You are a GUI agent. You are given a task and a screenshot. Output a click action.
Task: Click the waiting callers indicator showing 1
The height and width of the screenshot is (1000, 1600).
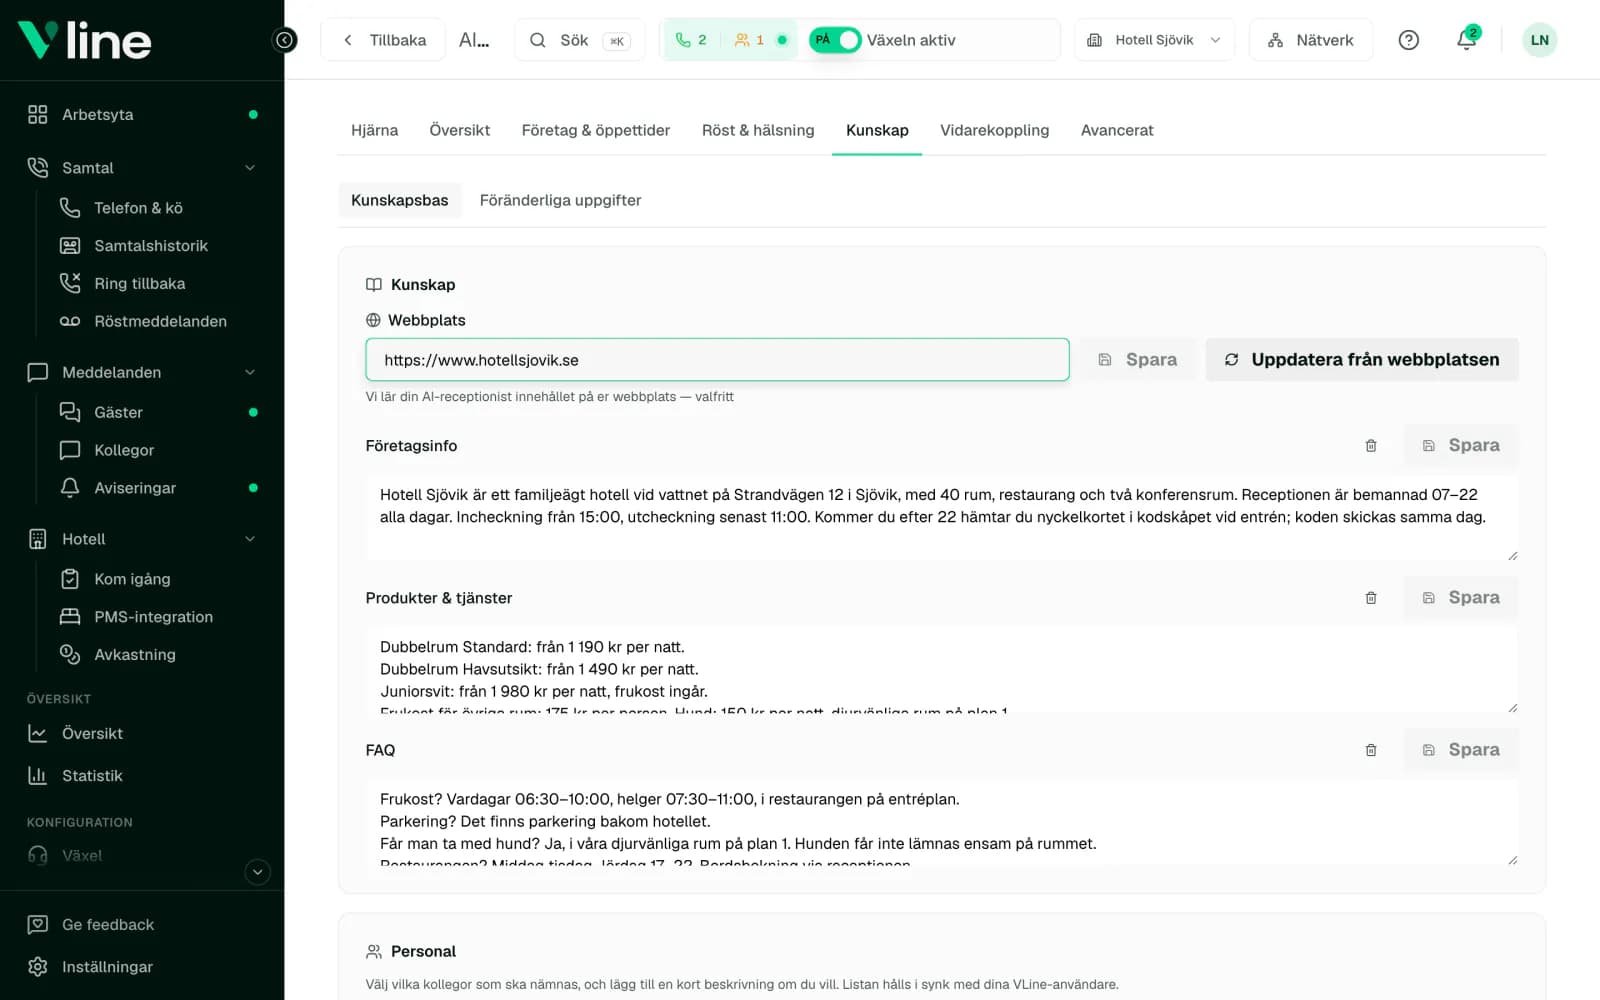click(x=749, y=40)
